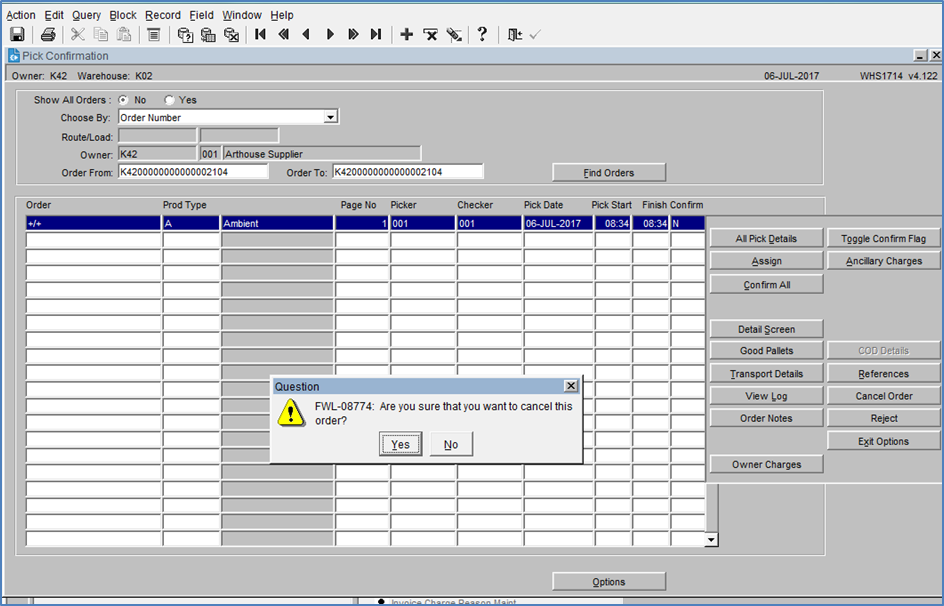
Task: Open the Detail Screen button
Action: tap(766, 329)
